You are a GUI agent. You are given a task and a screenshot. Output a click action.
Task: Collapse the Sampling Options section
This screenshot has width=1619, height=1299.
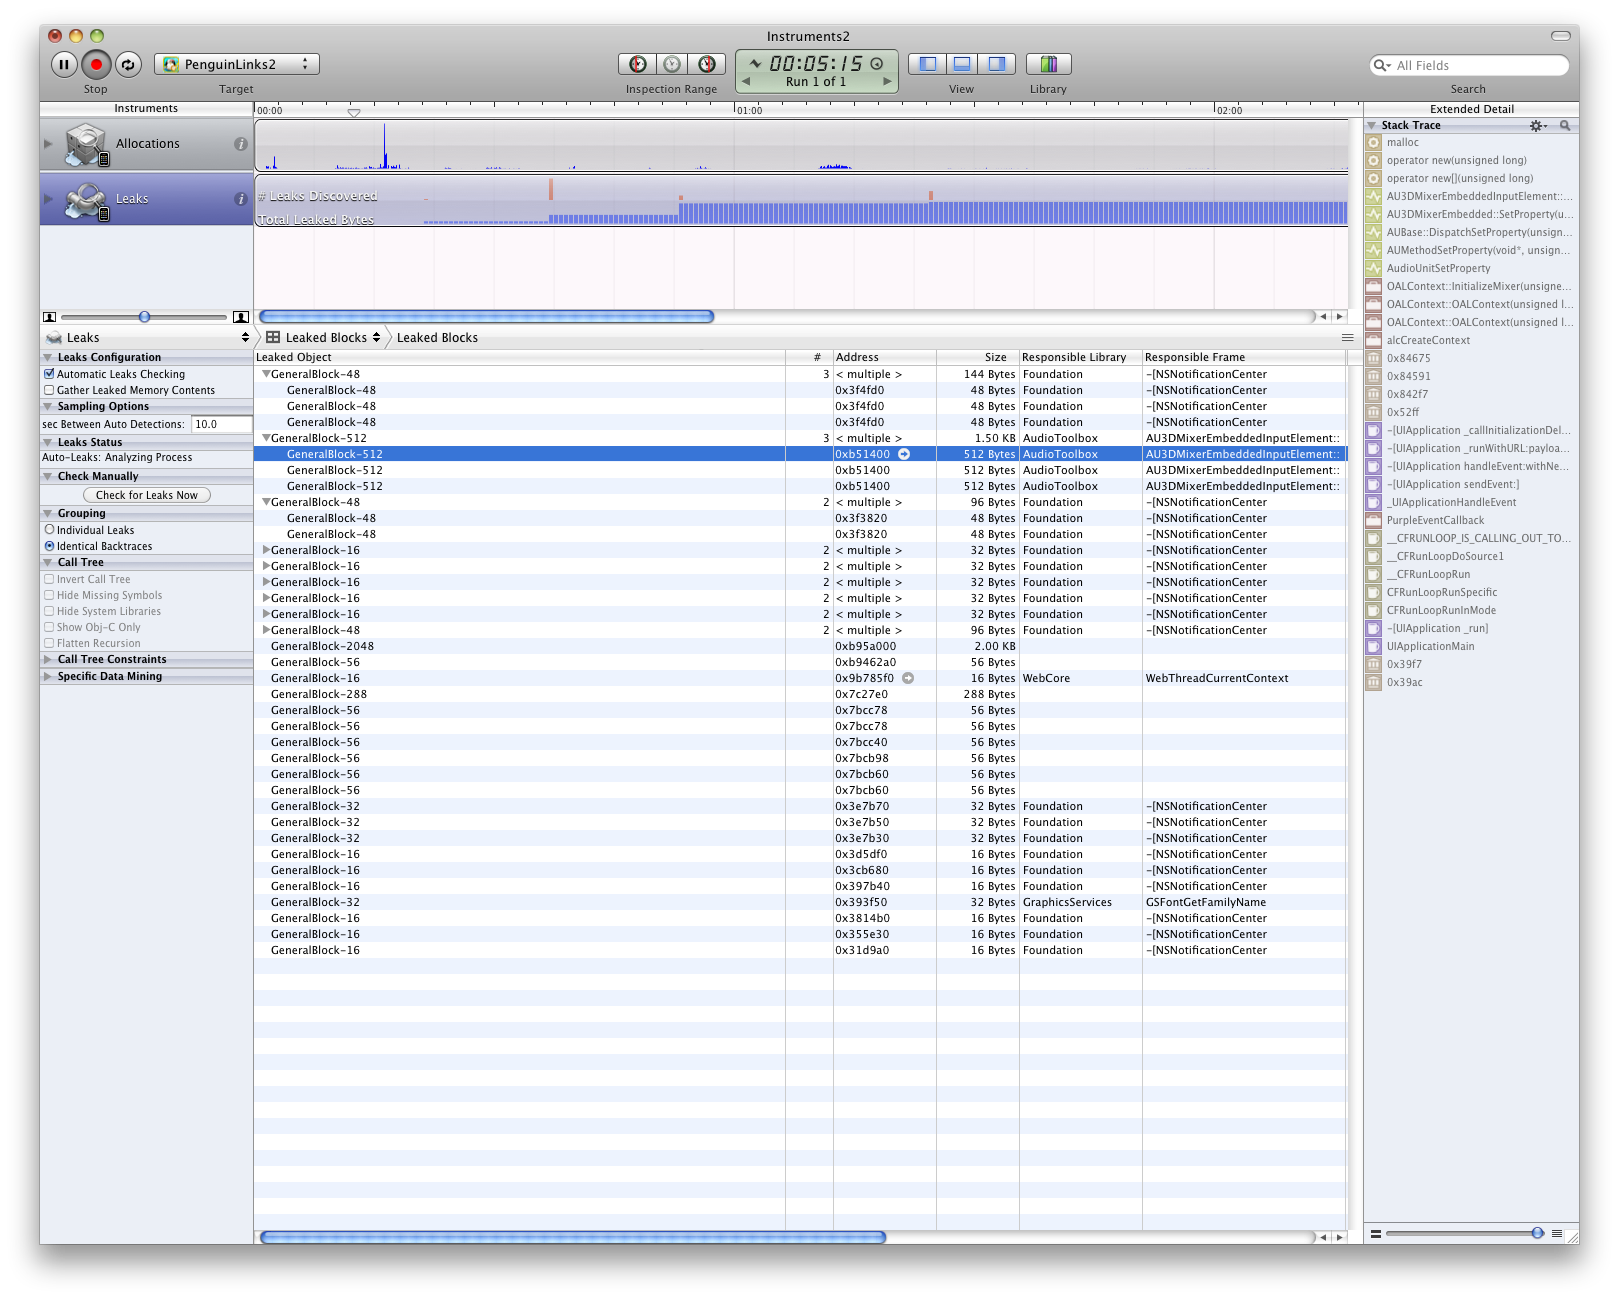(x=48, y=406)
